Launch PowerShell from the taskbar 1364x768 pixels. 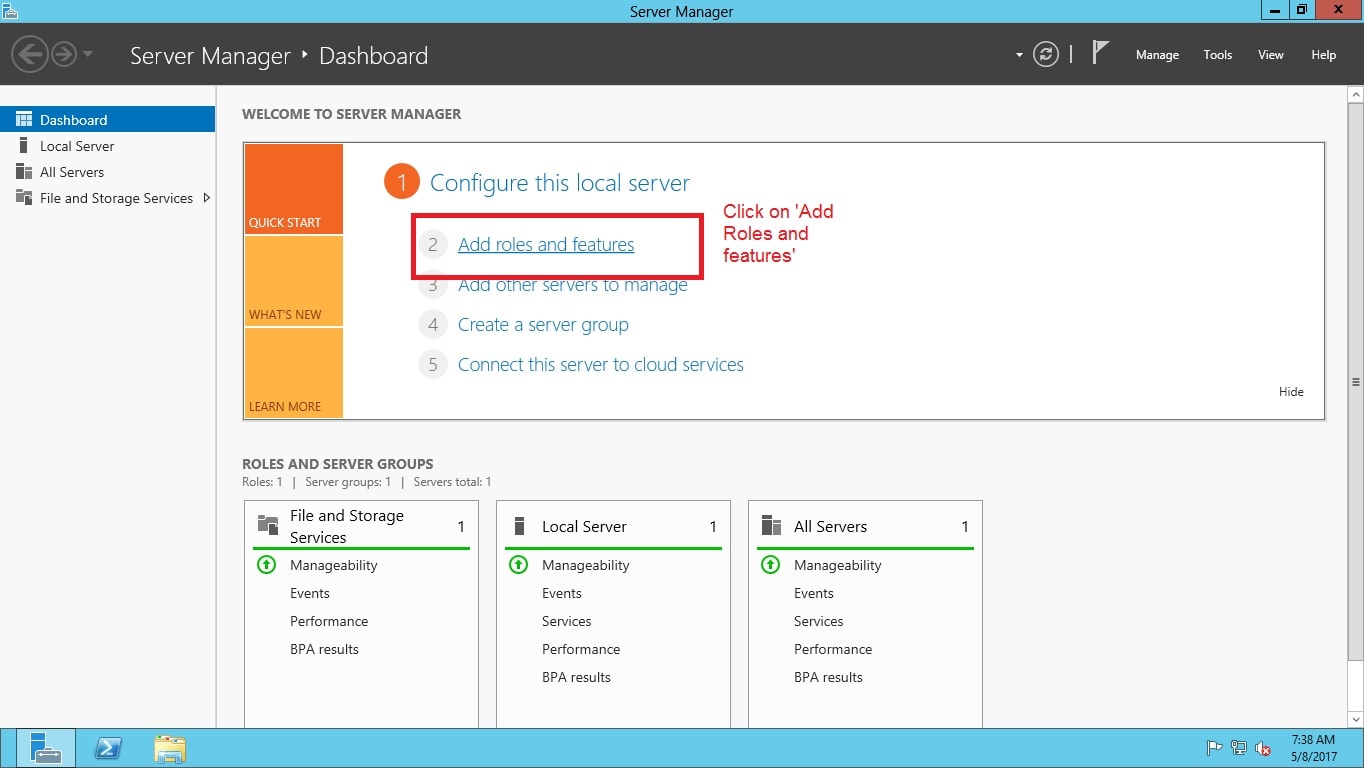tap(108, 748)
